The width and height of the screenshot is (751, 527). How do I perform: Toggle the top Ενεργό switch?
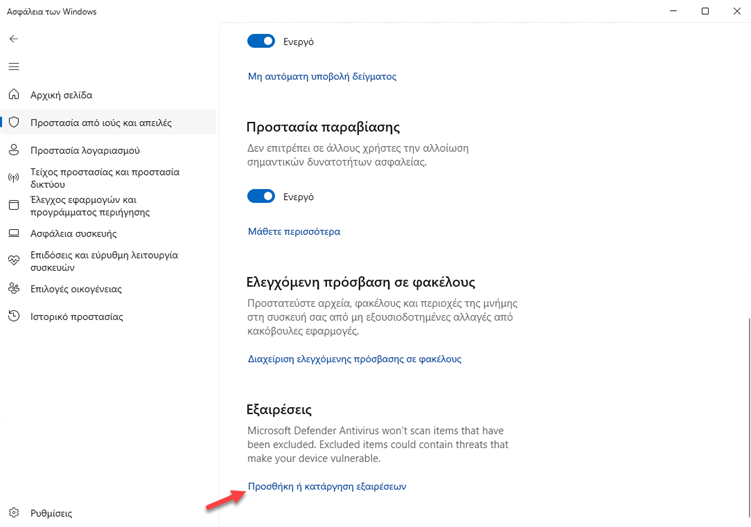261,42
